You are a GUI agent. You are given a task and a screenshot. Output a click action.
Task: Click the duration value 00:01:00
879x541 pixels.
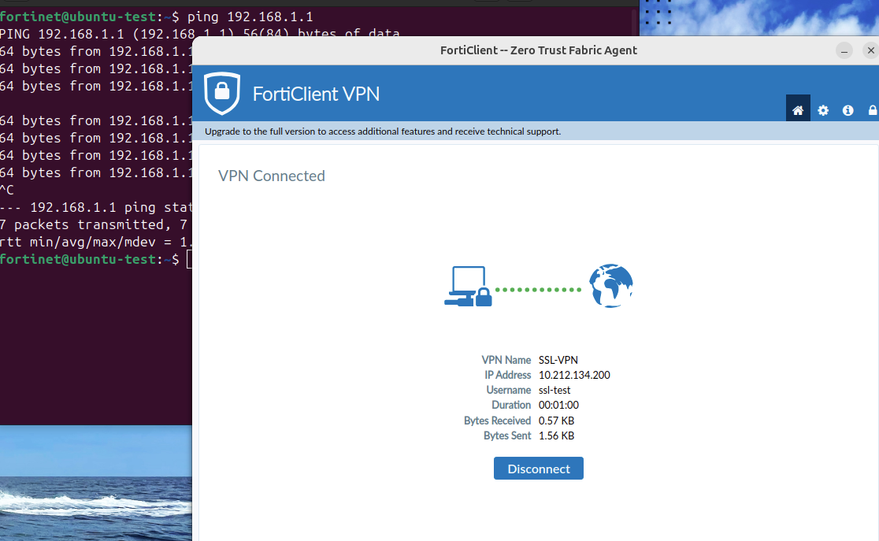tap(558, 405)
